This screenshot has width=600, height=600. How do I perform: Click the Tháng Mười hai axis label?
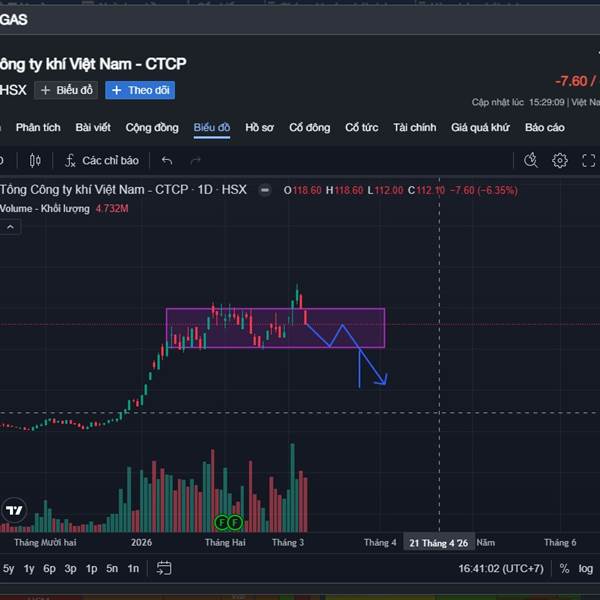point(45,543)
